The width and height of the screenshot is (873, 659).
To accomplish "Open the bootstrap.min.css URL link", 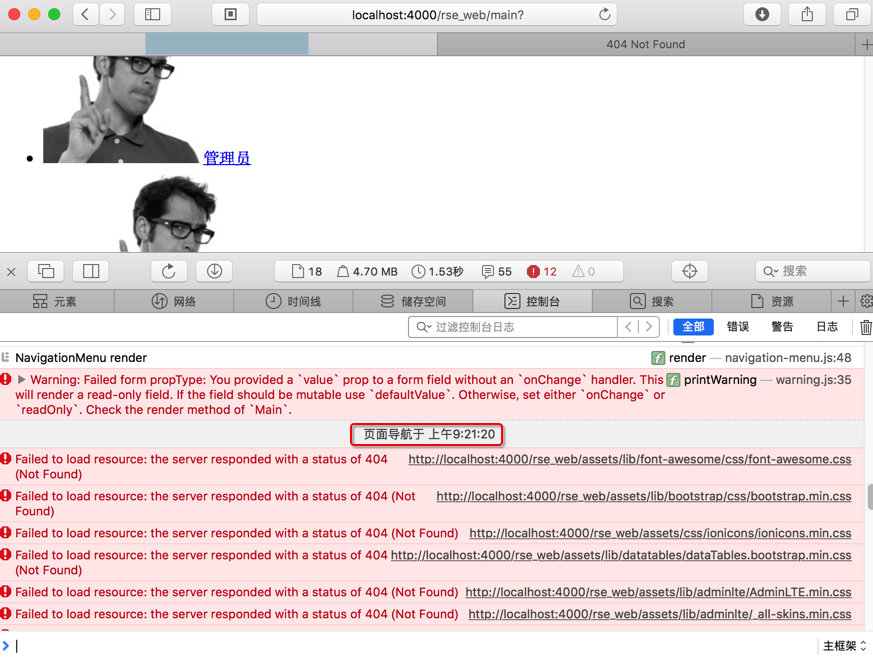I will 644,496.
